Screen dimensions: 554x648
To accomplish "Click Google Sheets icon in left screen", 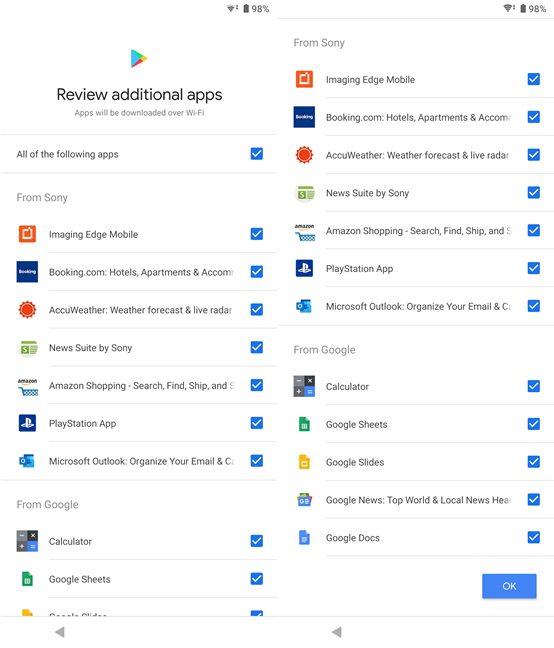I will click(27, 579).
